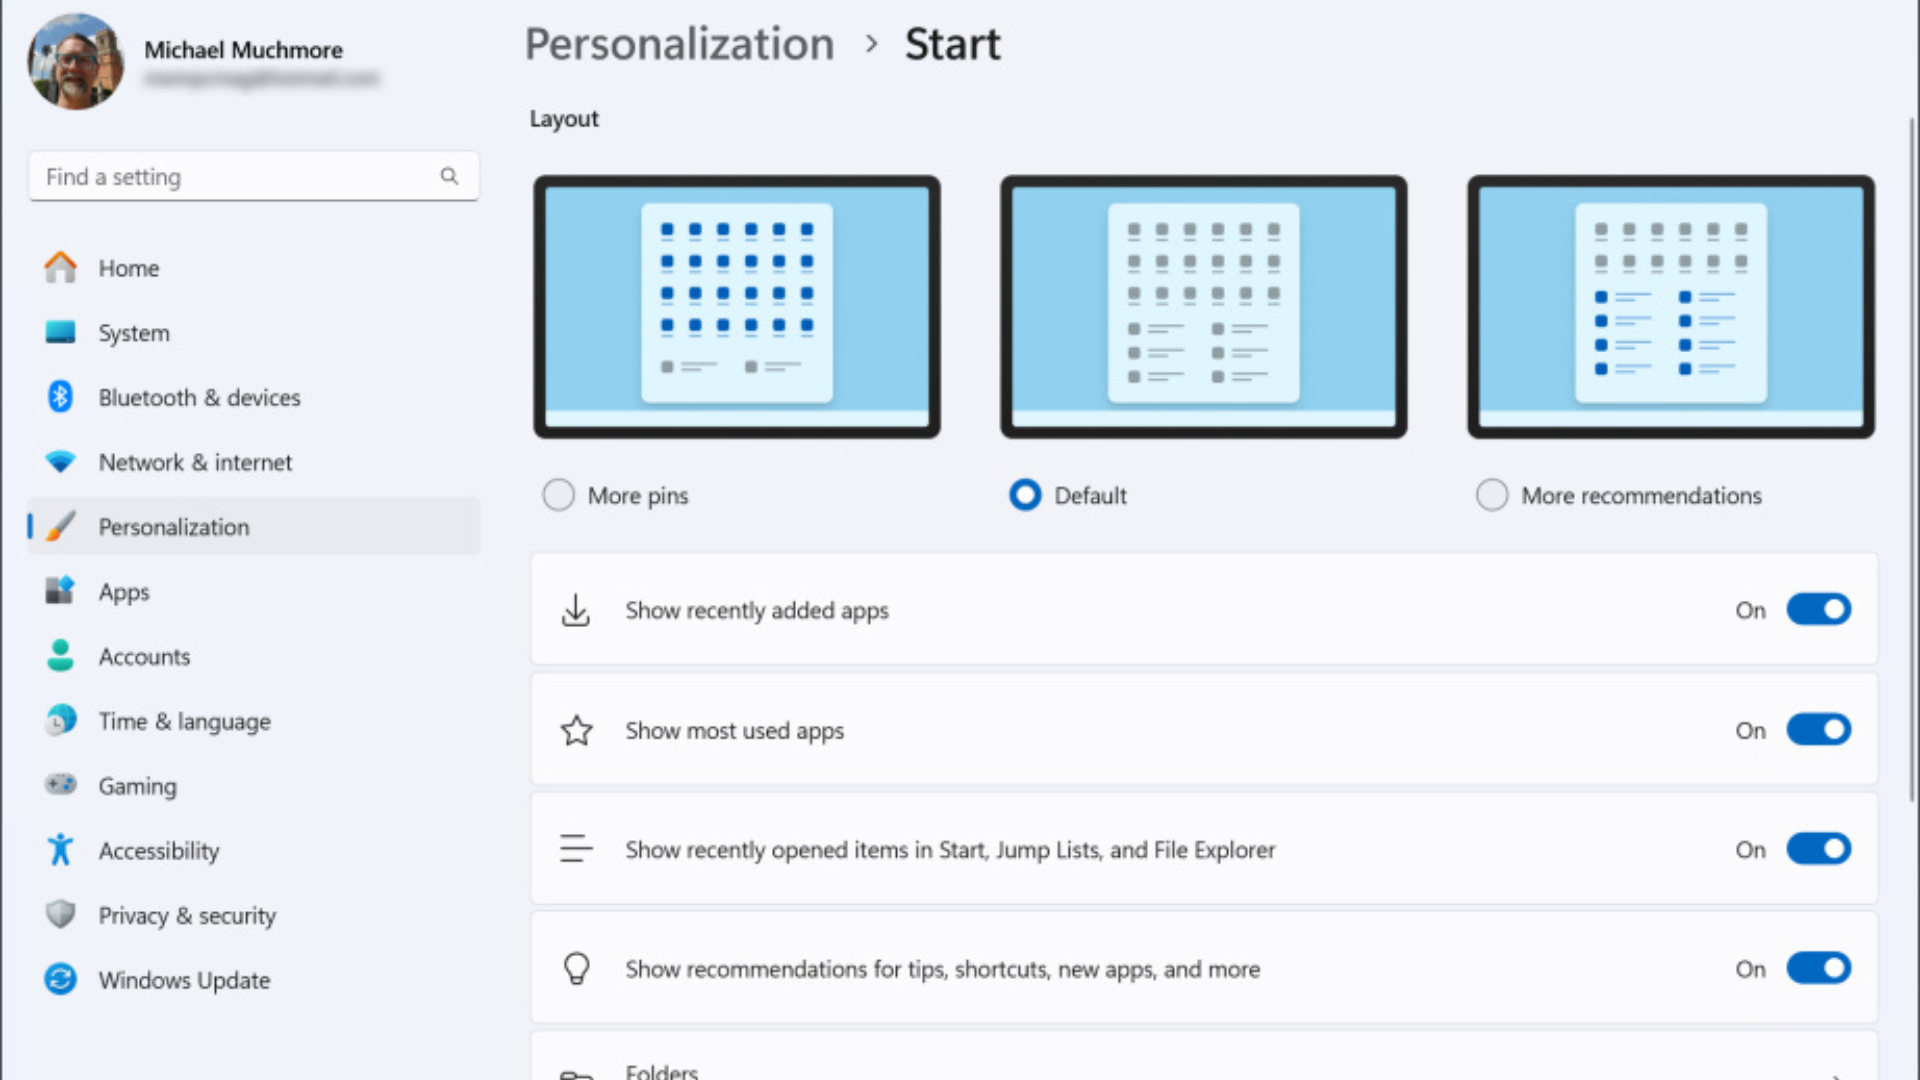Choose More recommendations layout option
The image size is (1920, 1080).
[x=1491, y=495]
